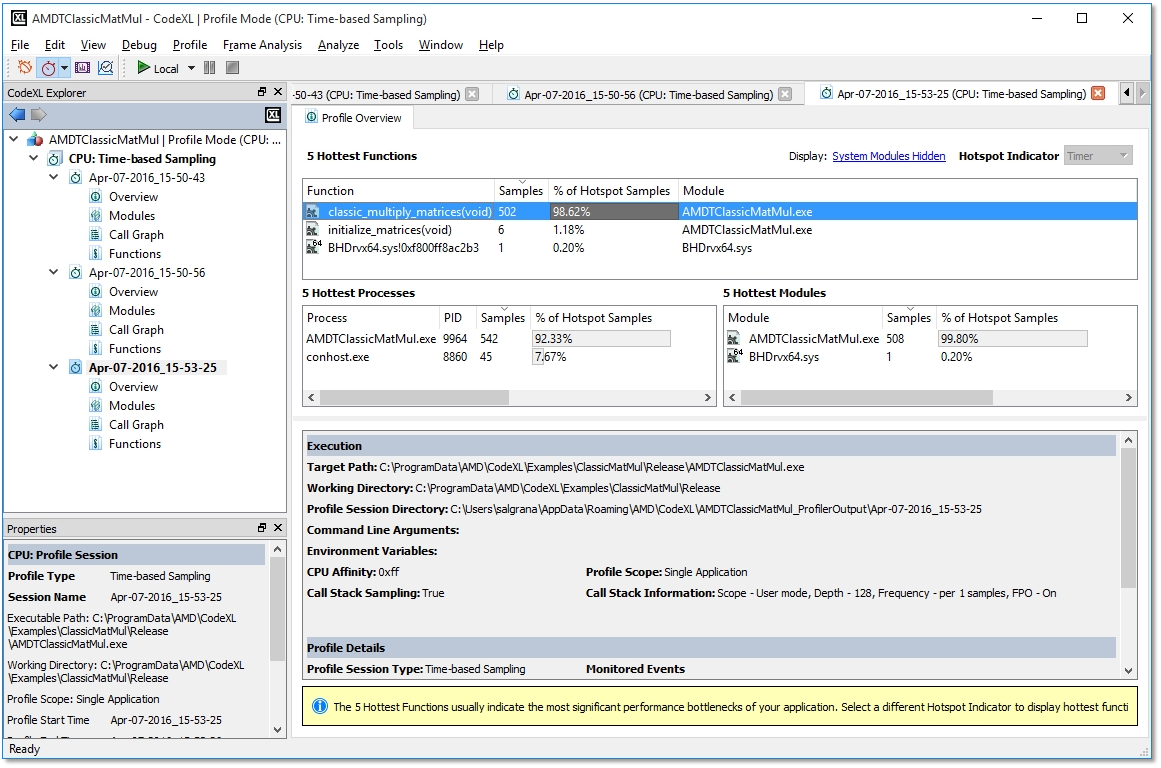Float the Properties panel

[x=261, y=528]
